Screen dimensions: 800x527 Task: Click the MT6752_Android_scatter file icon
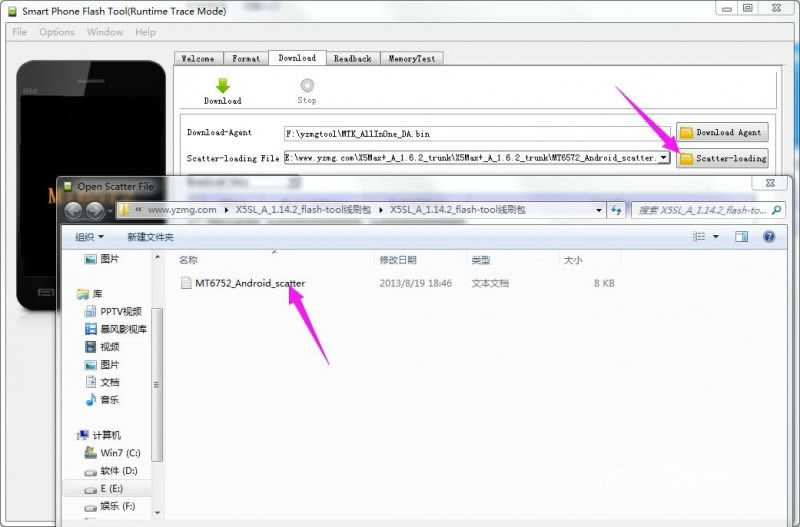[x=186, y=283]
